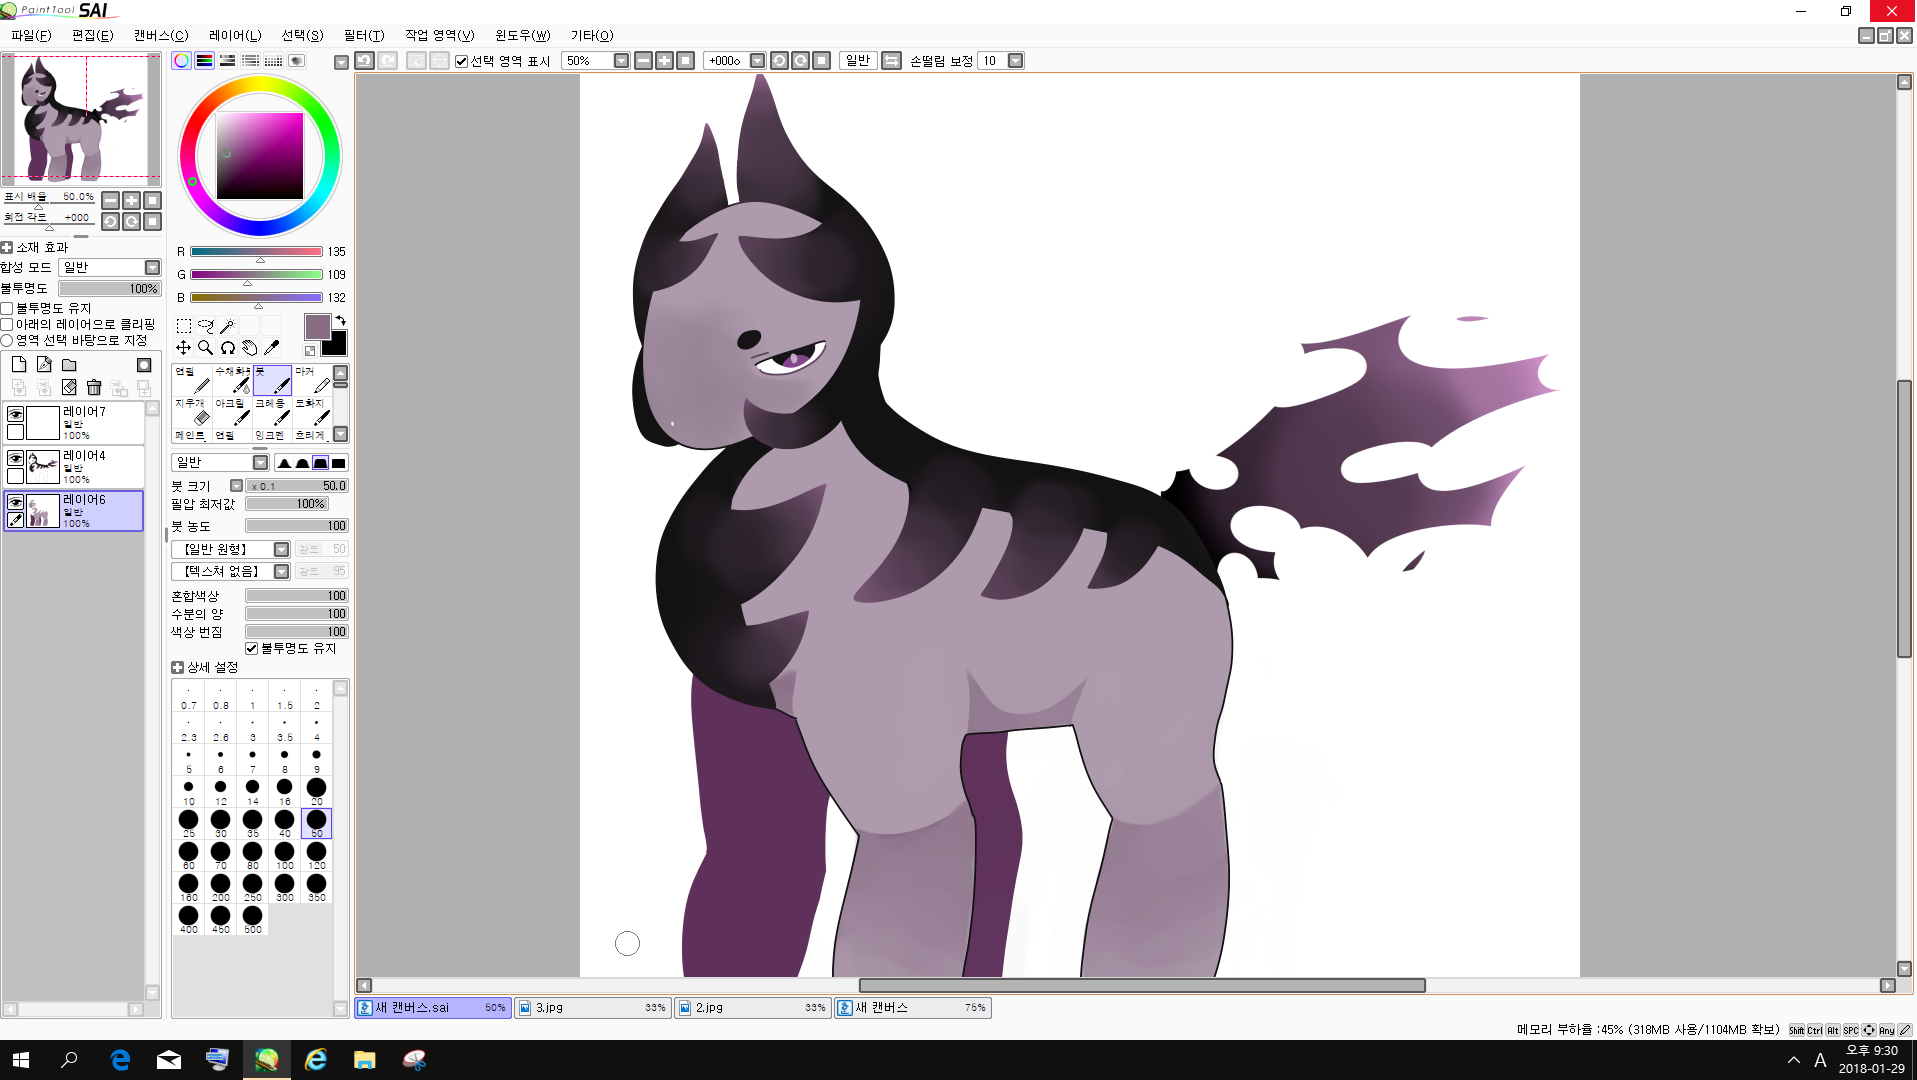
Task: Select the 수채화 watercolor brush
Action: (x=232, y=380)
